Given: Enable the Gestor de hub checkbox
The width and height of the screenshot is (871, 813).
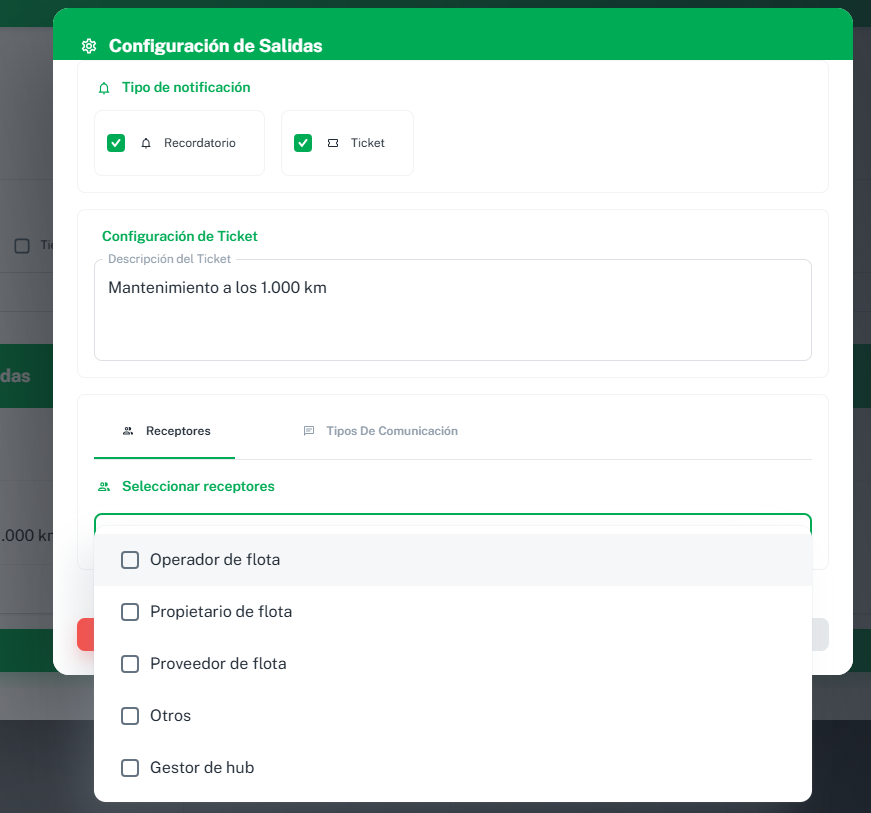Looking at the screenshot, I should [x=130, y=768].
